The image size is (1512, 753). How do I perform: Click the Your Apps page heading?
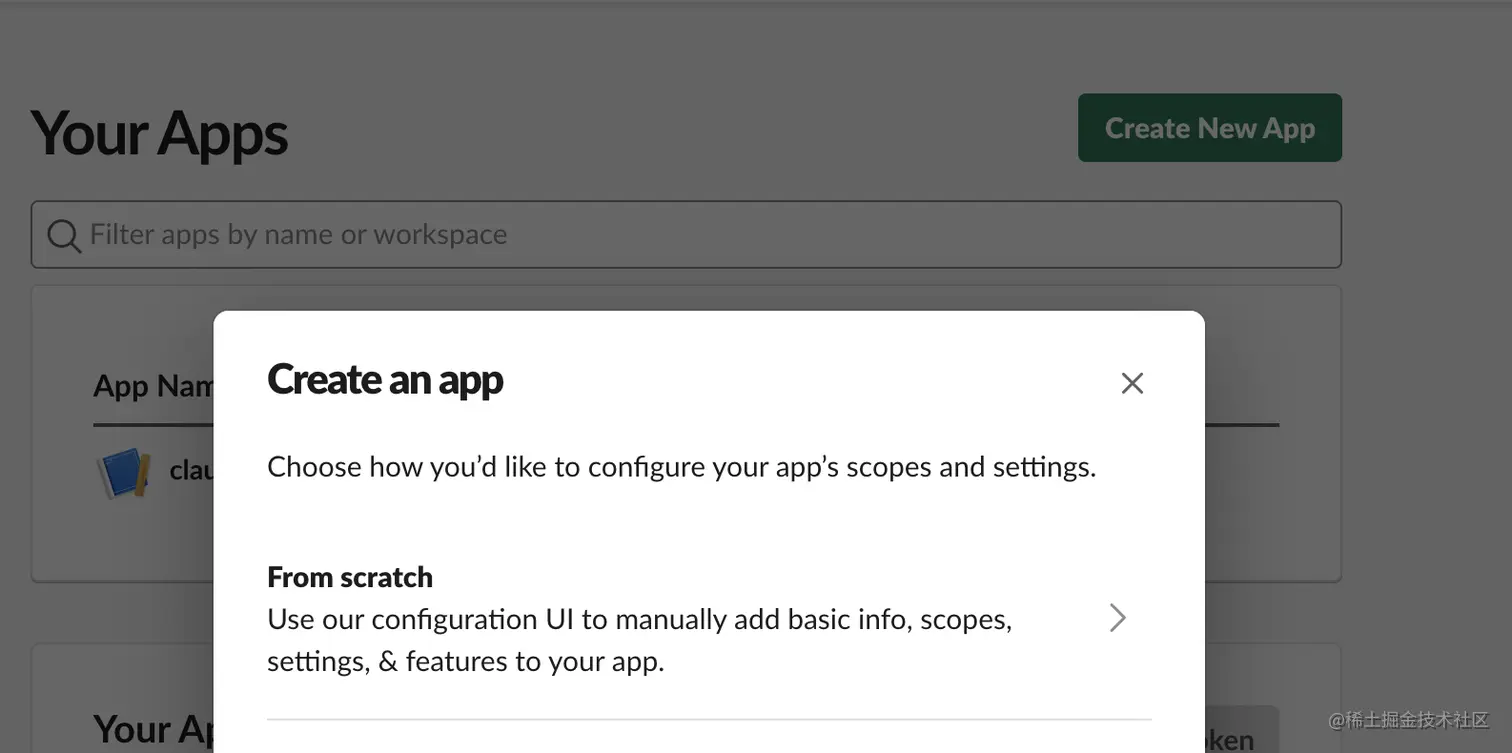tap(160, 133)
